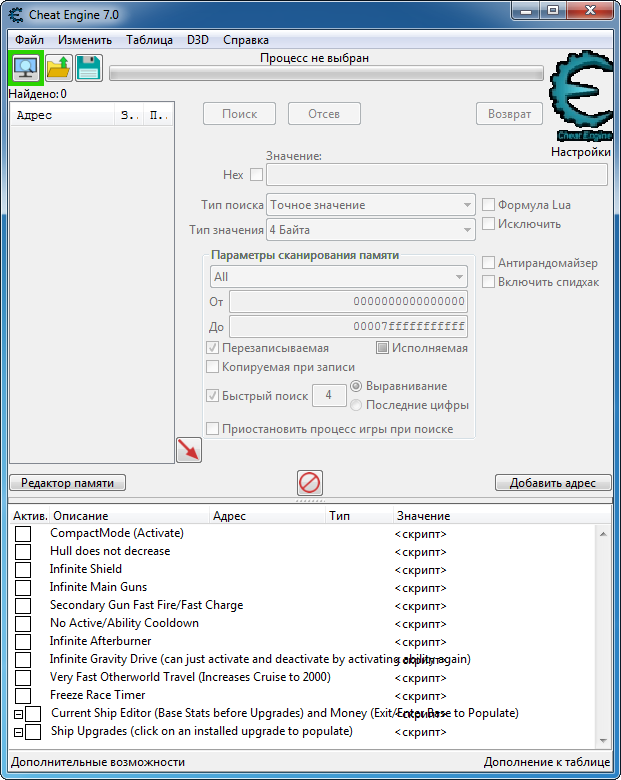Toggle Быстрый поиск checkbox
The height and width of the screenshot is (780, 621).
coord(212,395)
